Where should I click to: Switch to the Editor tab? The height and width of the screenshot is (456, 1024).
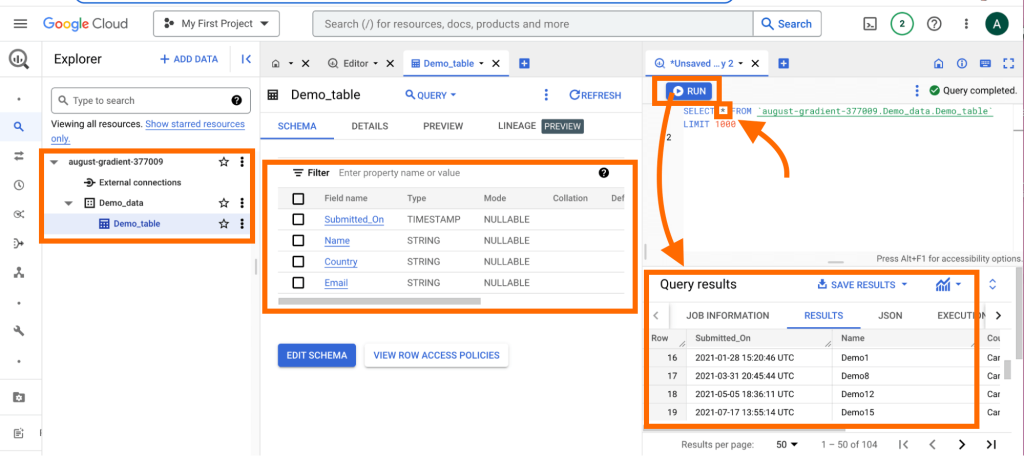click(x=355, y=63)
